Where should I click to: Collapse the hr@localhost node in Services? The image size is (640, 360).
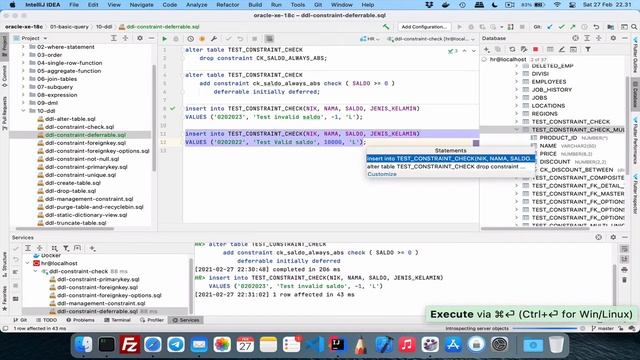pyautogui.click(x=28, y=263)
